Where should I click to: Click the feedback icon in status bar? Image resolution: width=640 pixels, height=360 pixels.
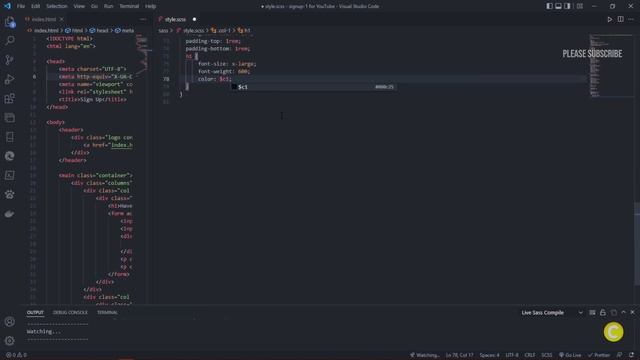pos(620,355)
